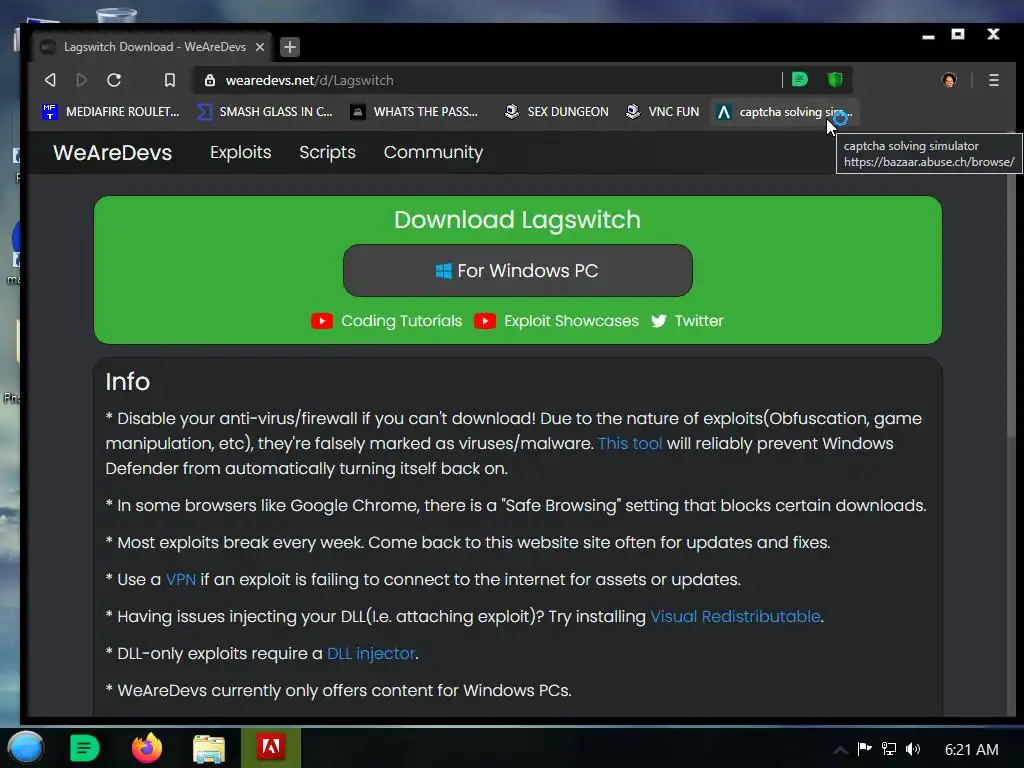Click the 6:21 AM clock

tap(971, 750)
